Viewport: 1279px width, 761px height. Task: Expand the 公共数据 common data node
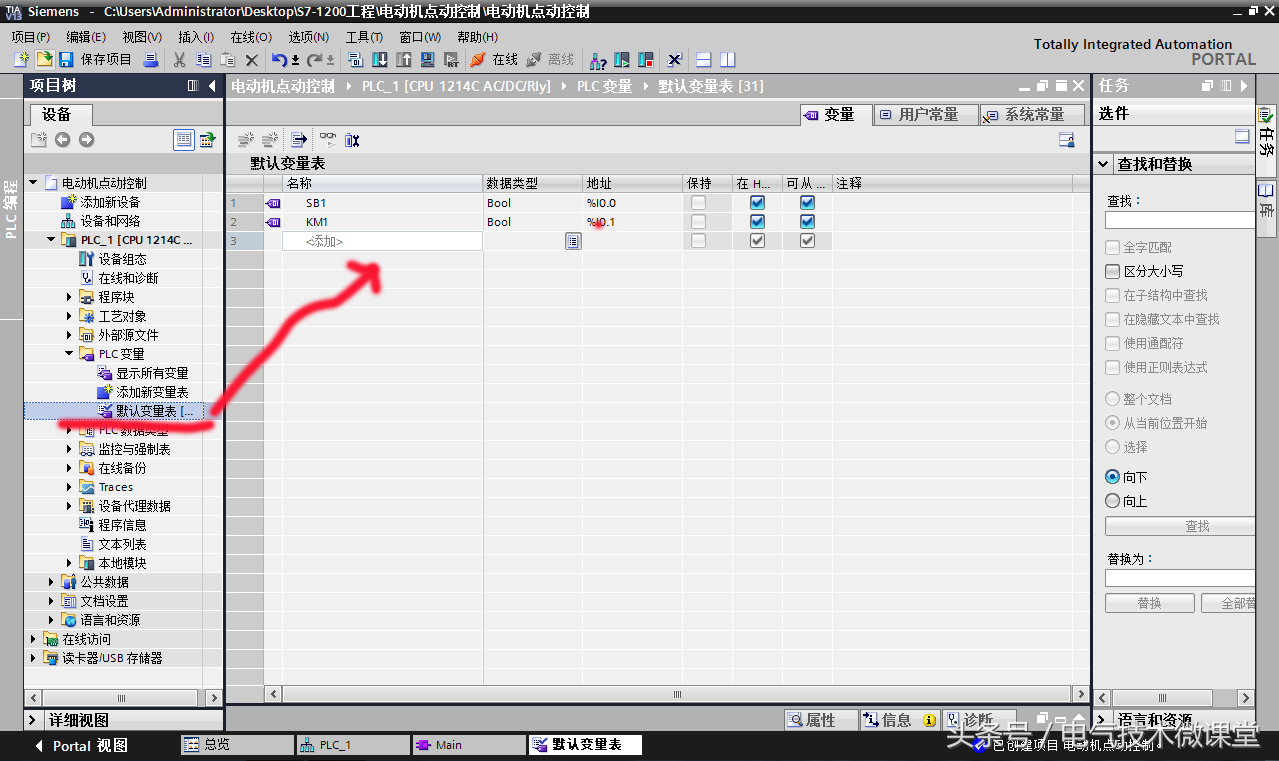click(52, 582)
